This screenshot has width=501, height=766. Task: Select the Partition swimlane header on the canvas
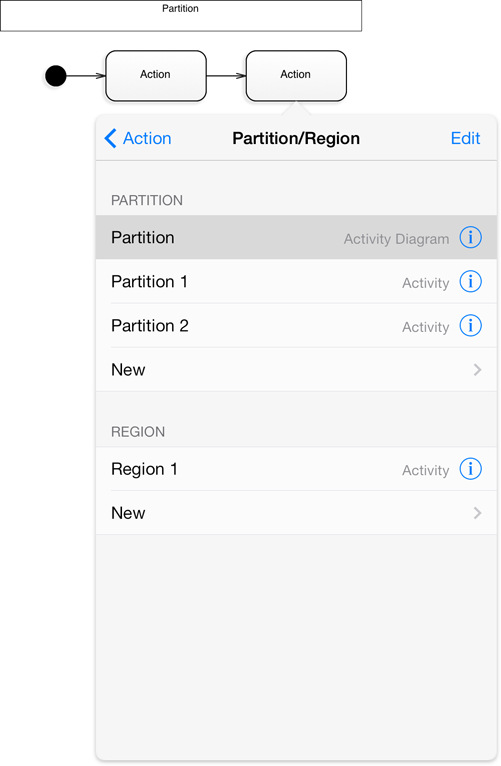coord(181,16)
